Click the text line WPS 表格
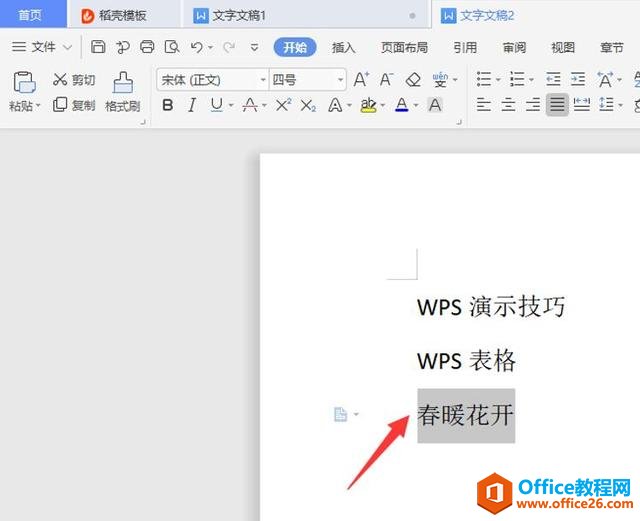This screenshot has height=521, width=640. [466, 361]
